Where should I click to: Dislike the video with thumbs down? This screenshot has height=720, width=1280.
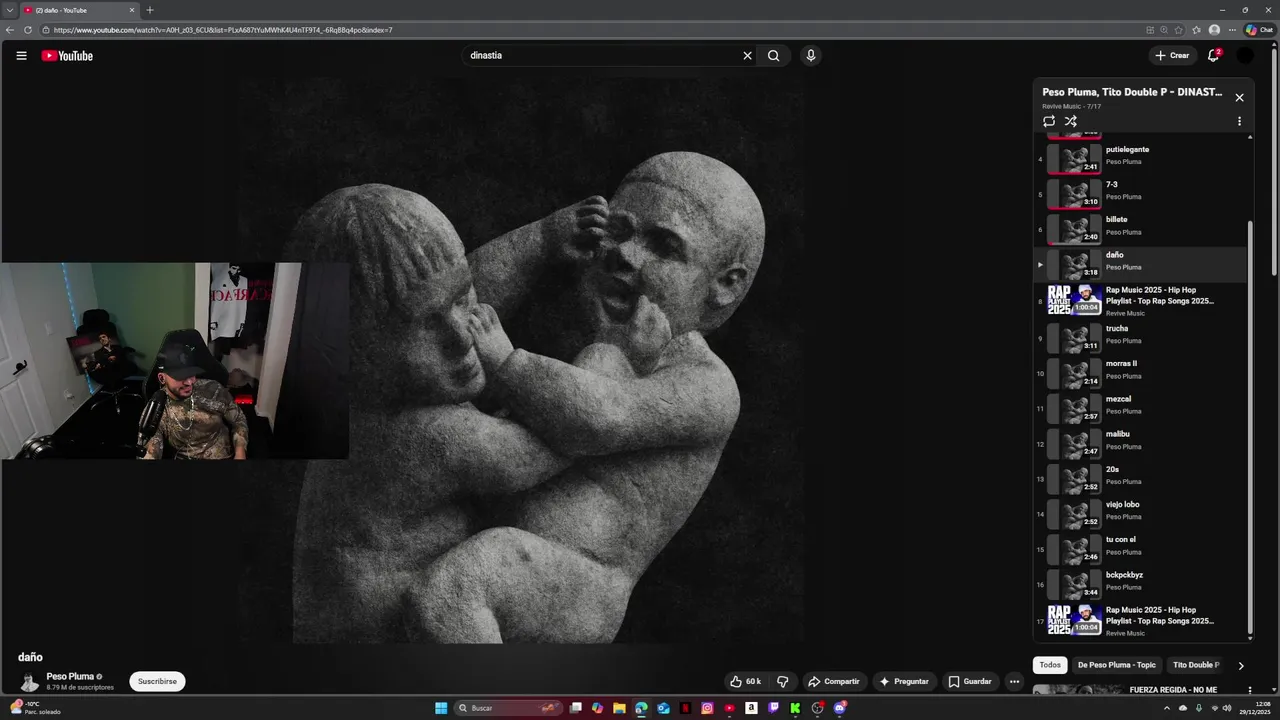point(783,682)
